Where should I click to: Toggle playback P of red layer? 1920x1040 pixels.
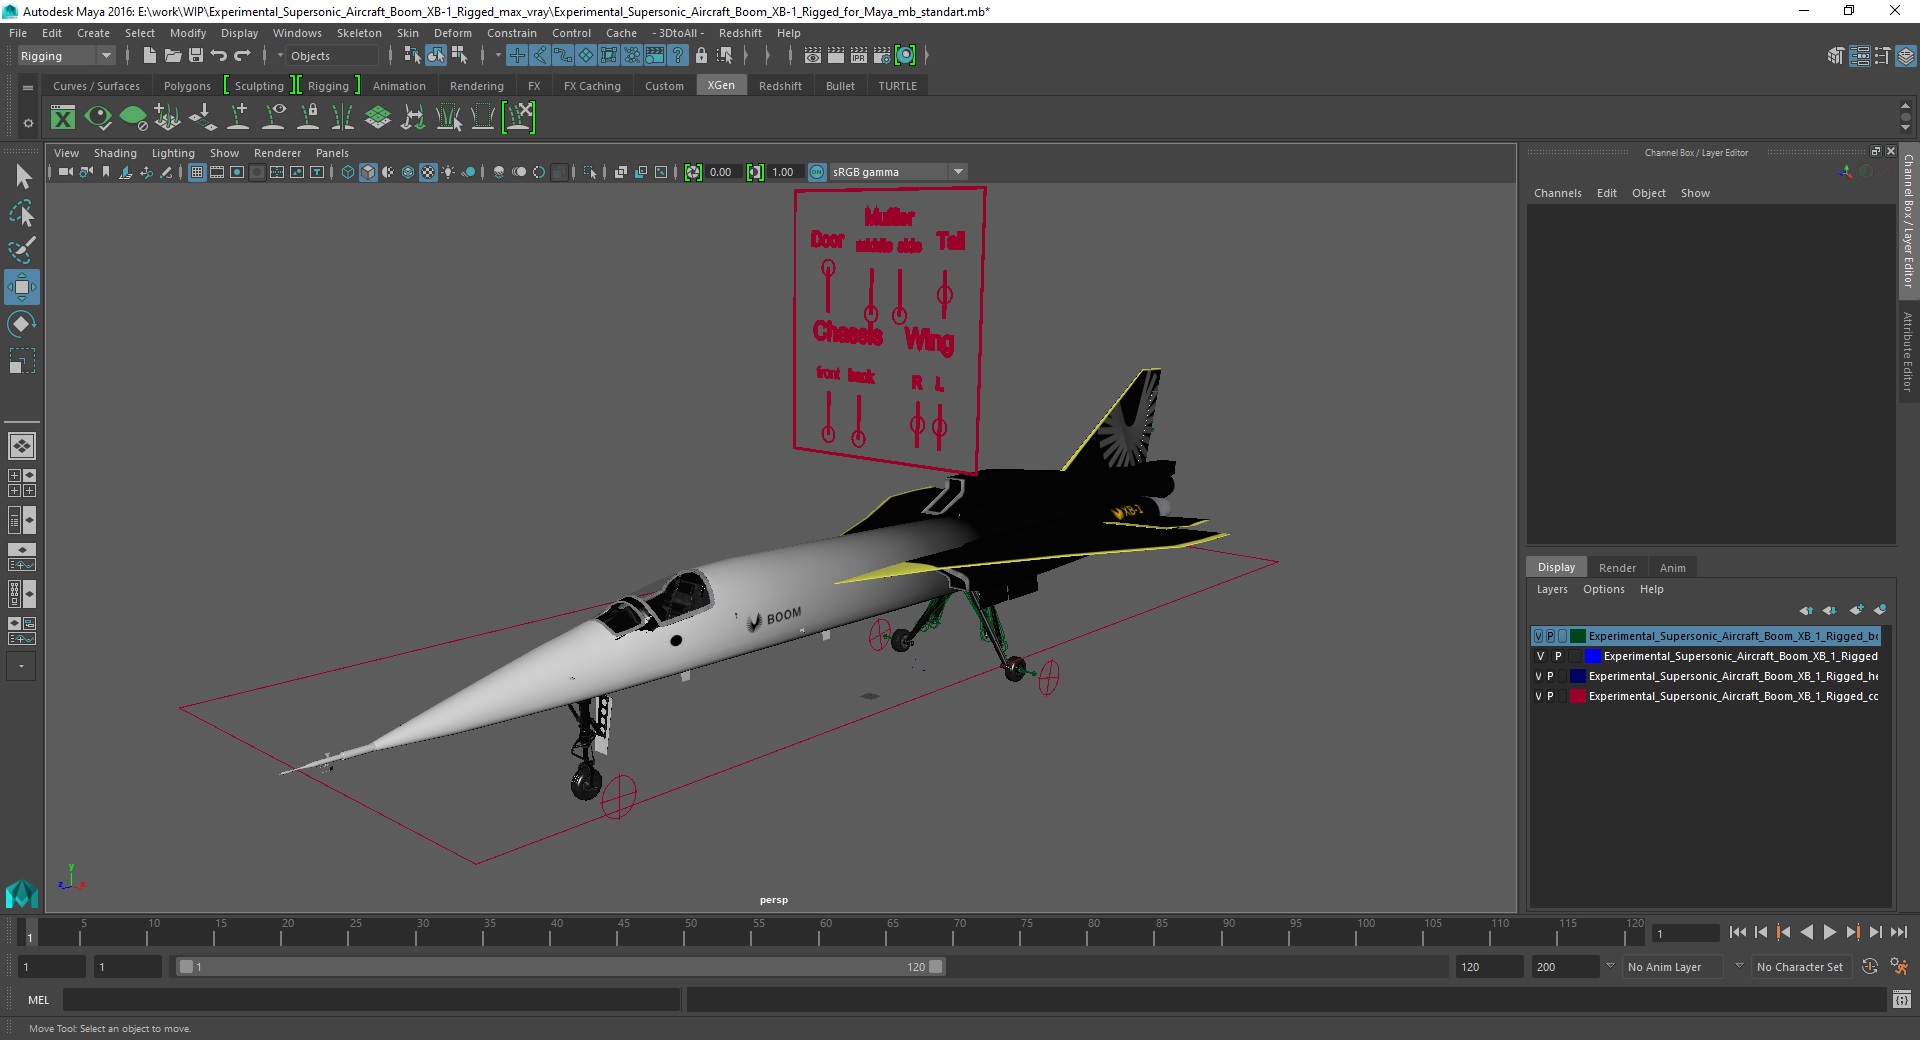pos(1551,696)
